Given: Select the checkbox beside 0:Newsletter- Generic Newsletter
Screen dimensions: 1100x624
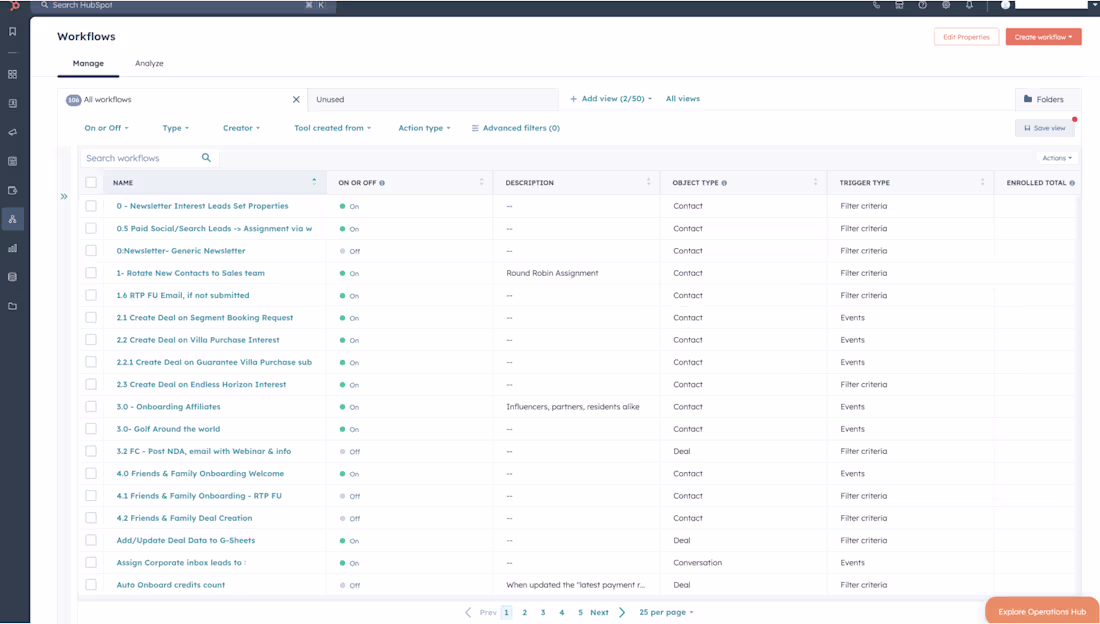Looking at the screenshot, I should [x=90, y=250].
